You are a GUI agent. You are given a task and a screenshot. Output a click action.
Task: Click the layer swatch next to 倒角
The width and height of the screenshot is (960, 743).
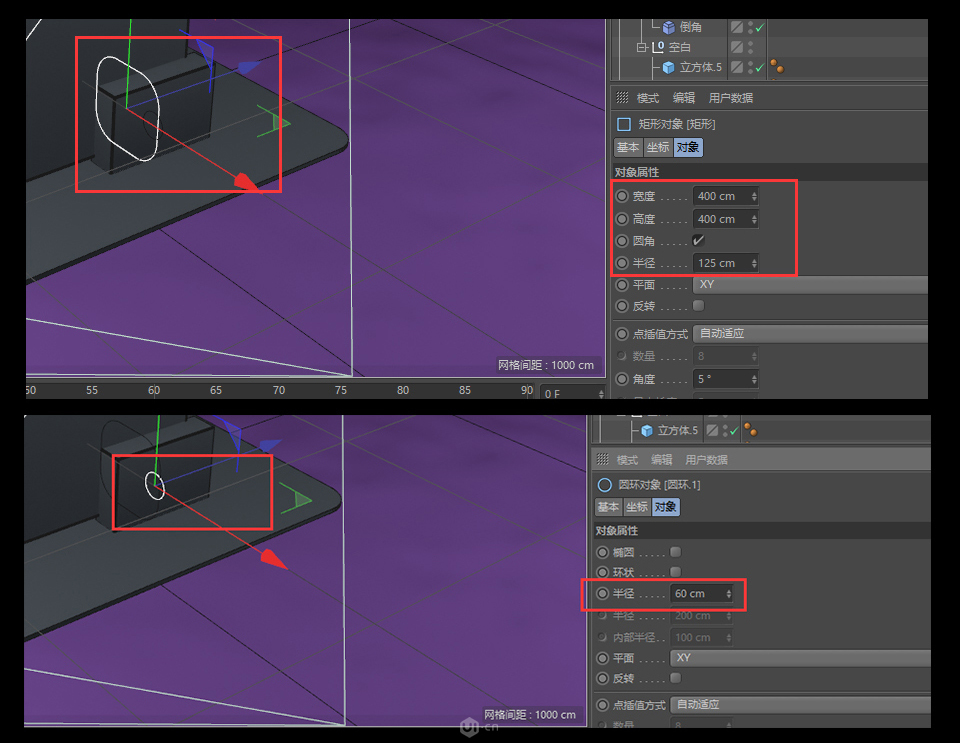point(738,25)
